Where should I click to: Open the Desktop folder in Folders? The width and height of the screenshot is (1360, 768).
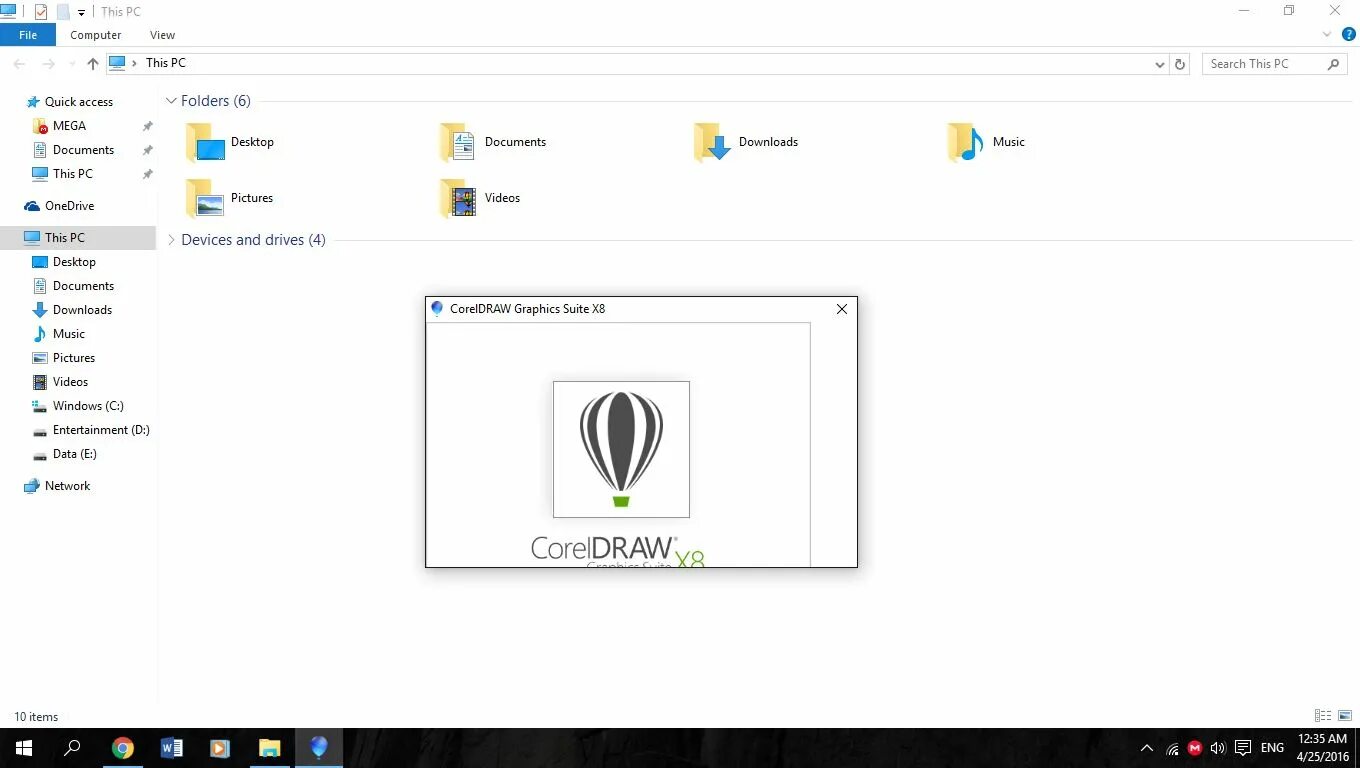tap(230, 142)
